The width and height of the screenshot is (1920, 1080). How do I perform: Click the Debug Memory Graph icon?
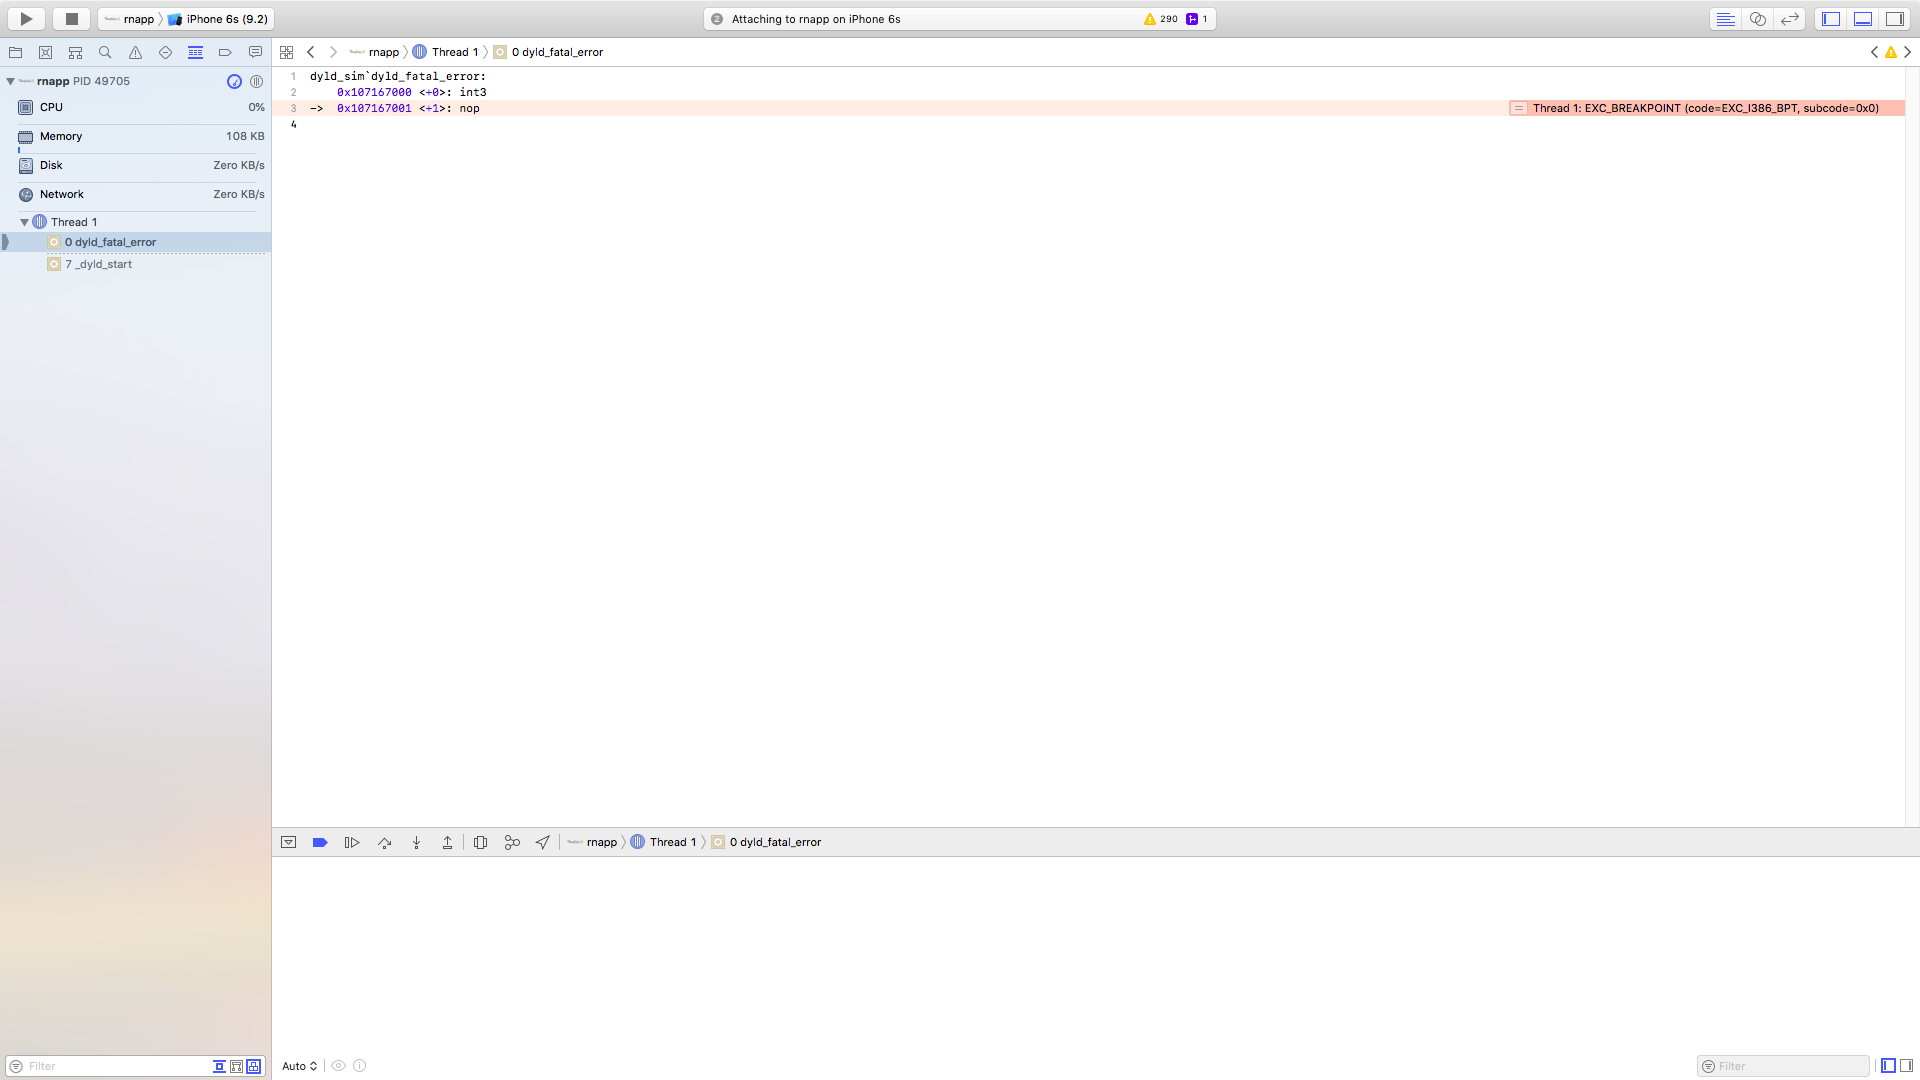(512, 842)
